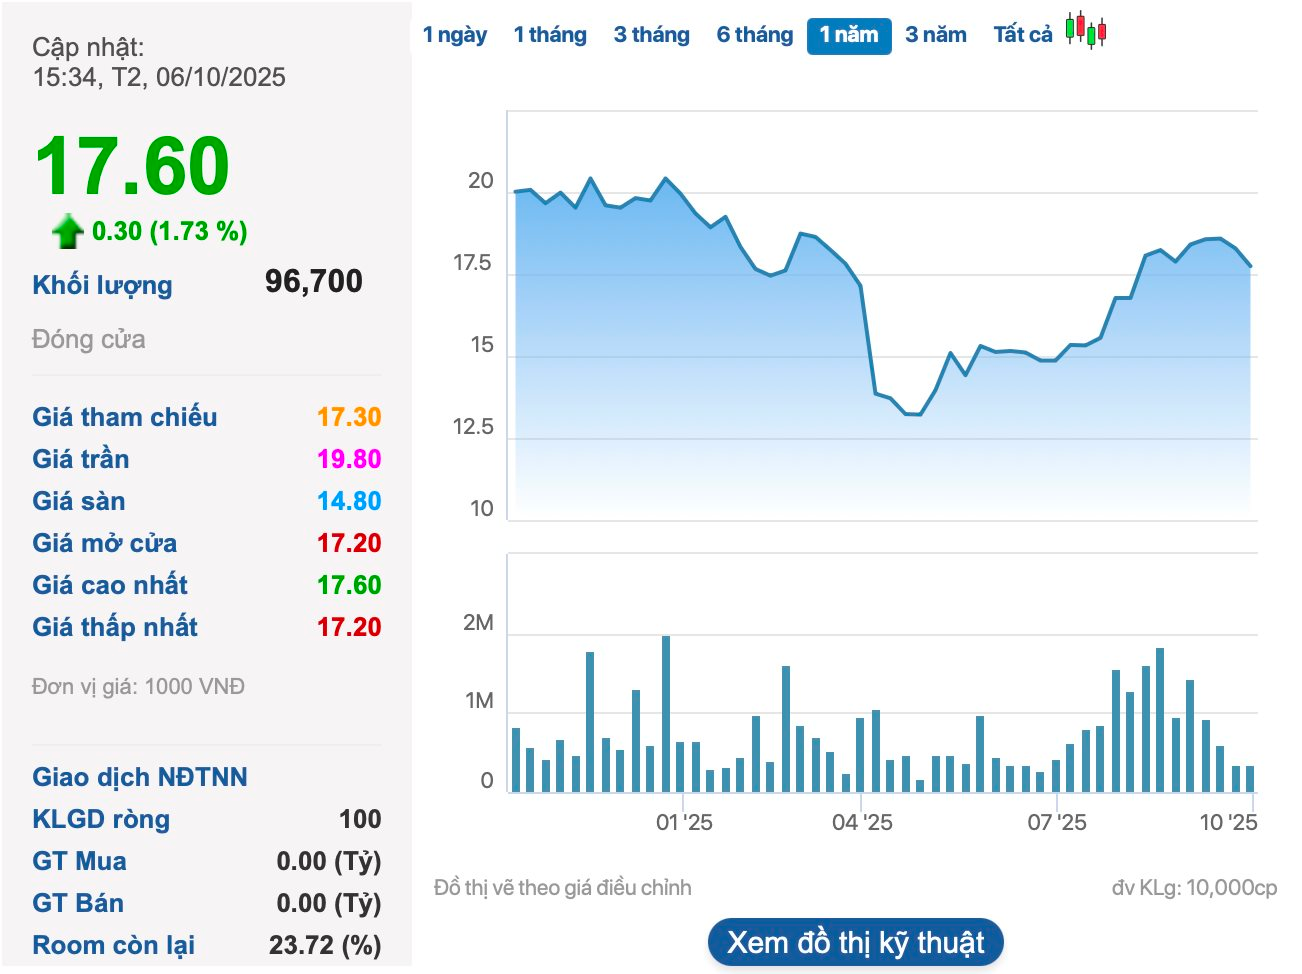Click the Giá sàn value 14.80
1302x974 pixels.
[x=348, y=501]
